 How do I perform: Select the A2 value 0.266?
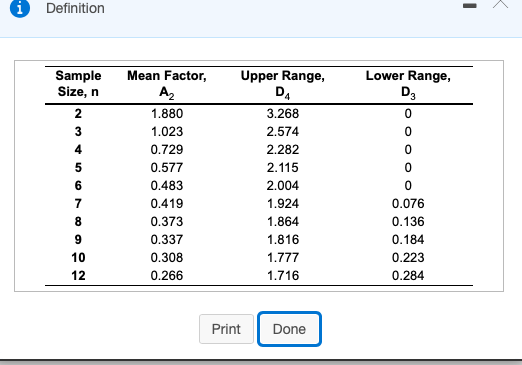click(167, 276)
